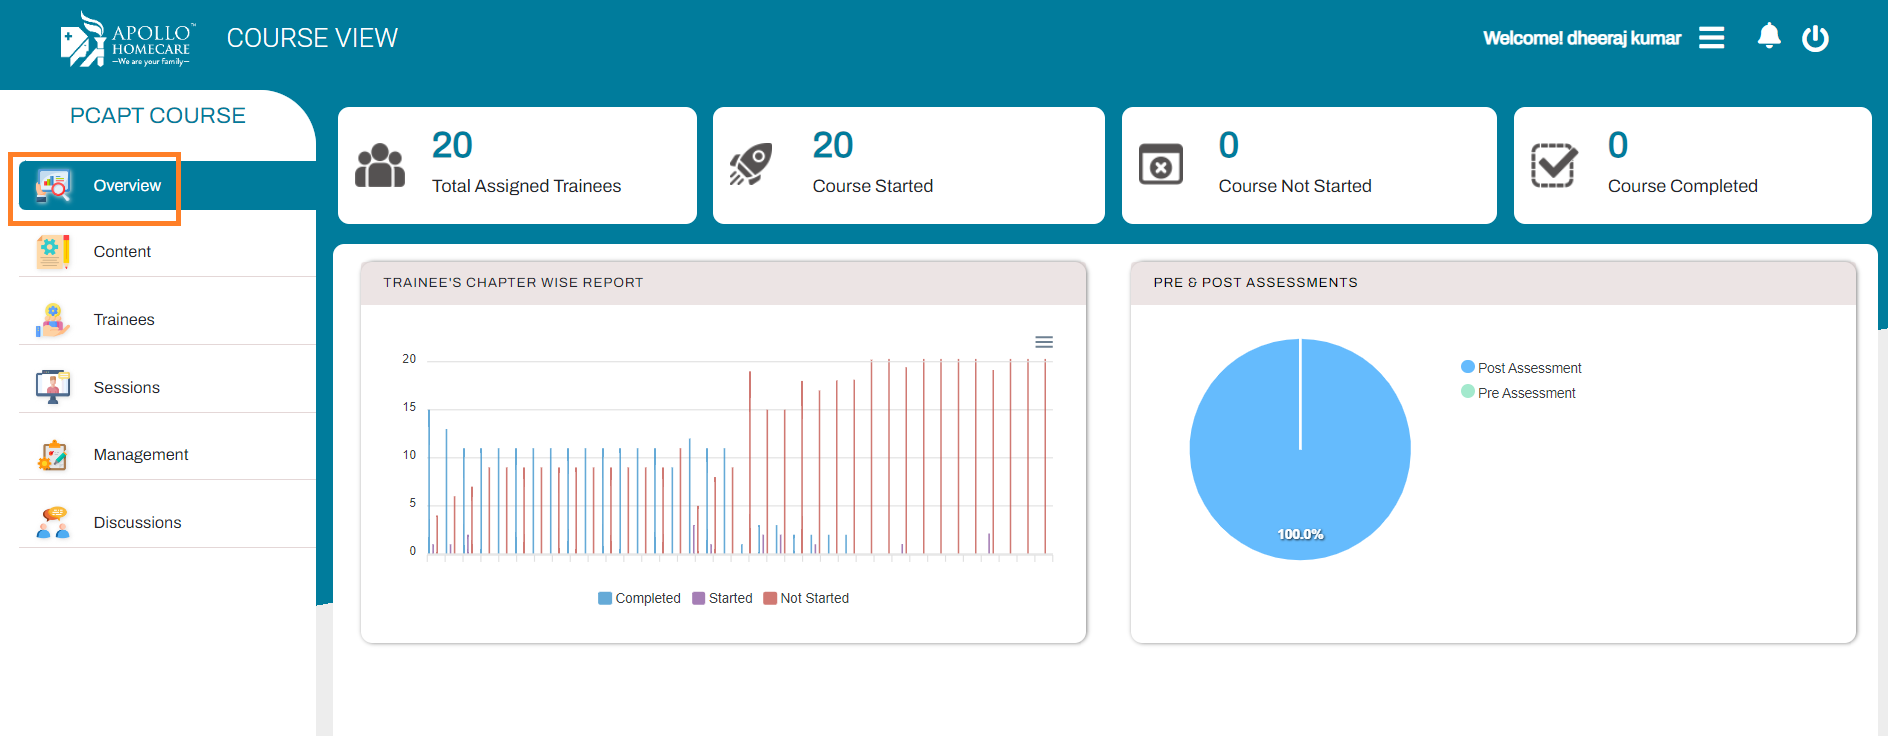
Task: Click the people icon for assigned trainees
Action: (x=380, y=165)
